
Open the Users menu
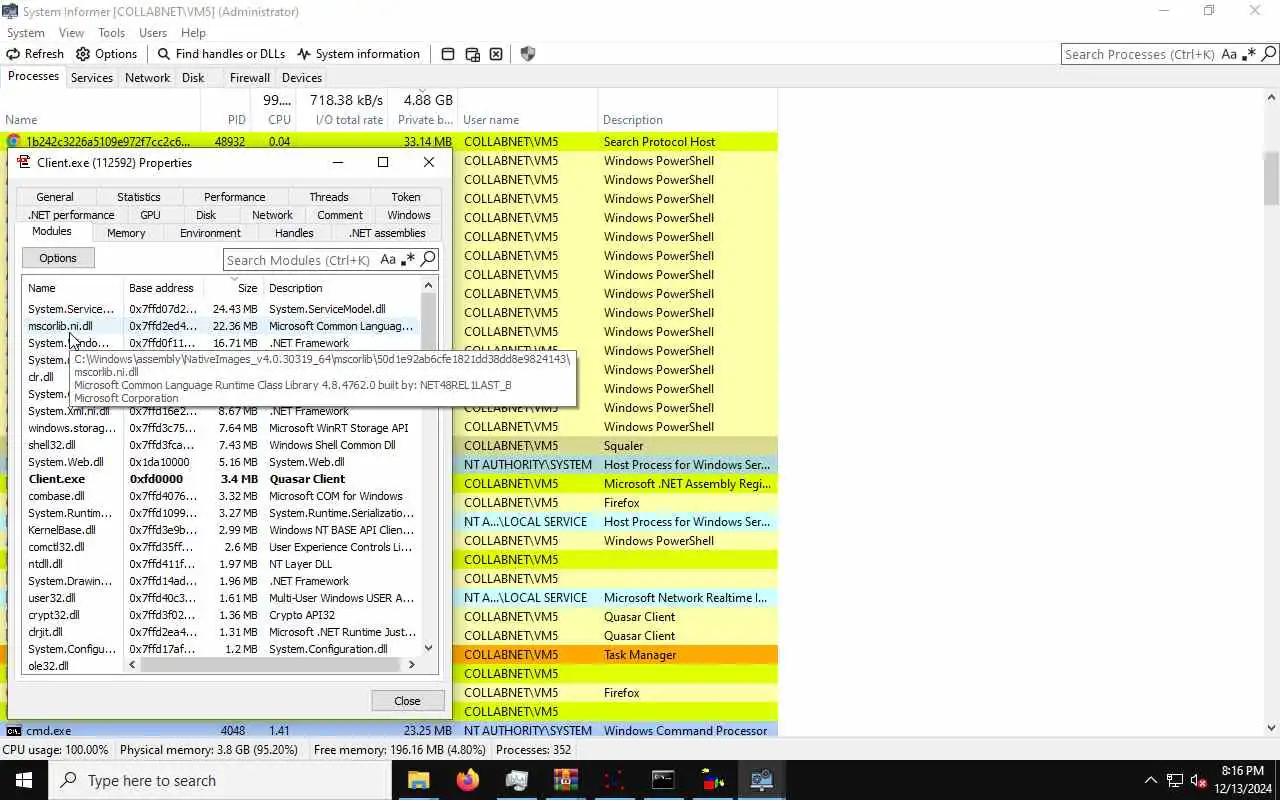[153, 33]
